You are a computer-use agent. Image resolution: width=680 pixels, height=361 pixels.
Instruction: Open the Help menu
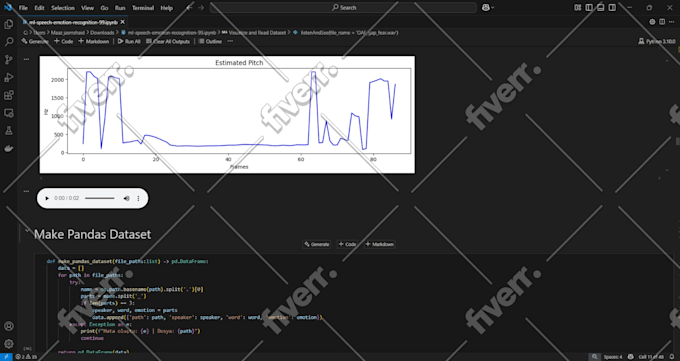(167, 8)
